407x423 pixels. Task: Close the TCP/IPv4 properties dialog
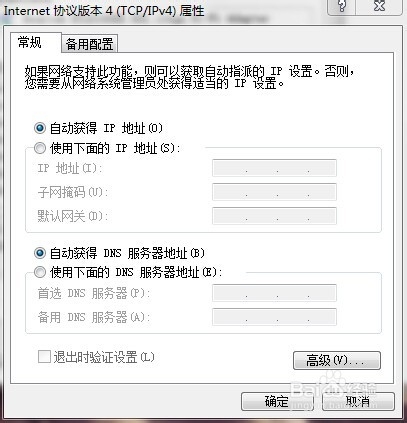click(379, 7)
